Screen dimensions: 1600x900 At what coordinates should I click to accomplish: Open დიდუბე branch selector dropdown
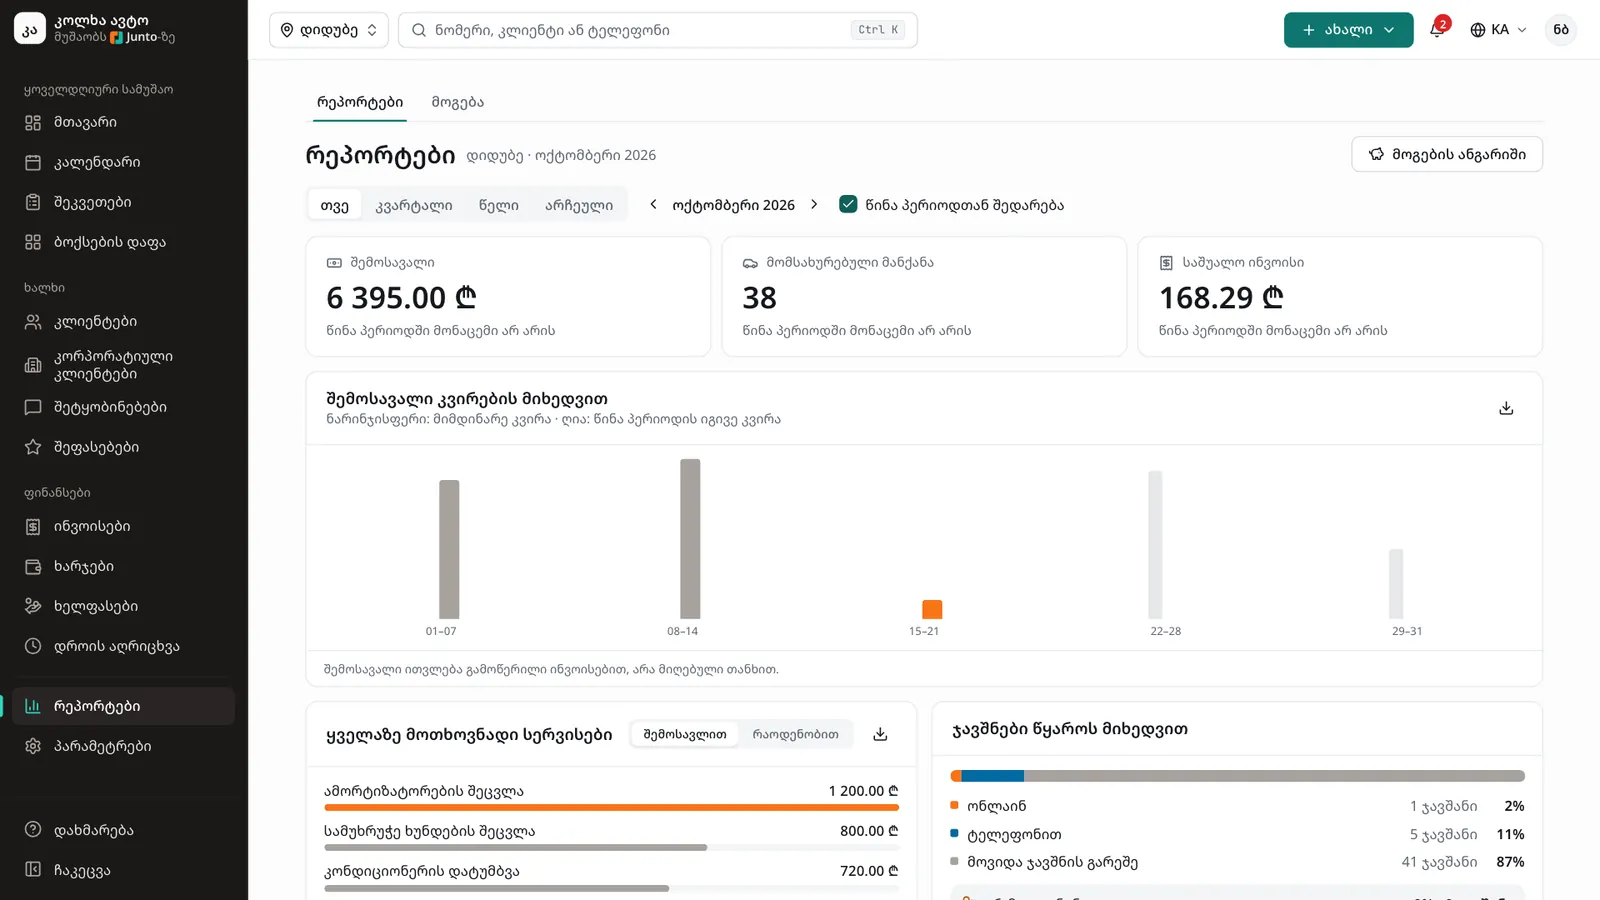click(329, 30)
